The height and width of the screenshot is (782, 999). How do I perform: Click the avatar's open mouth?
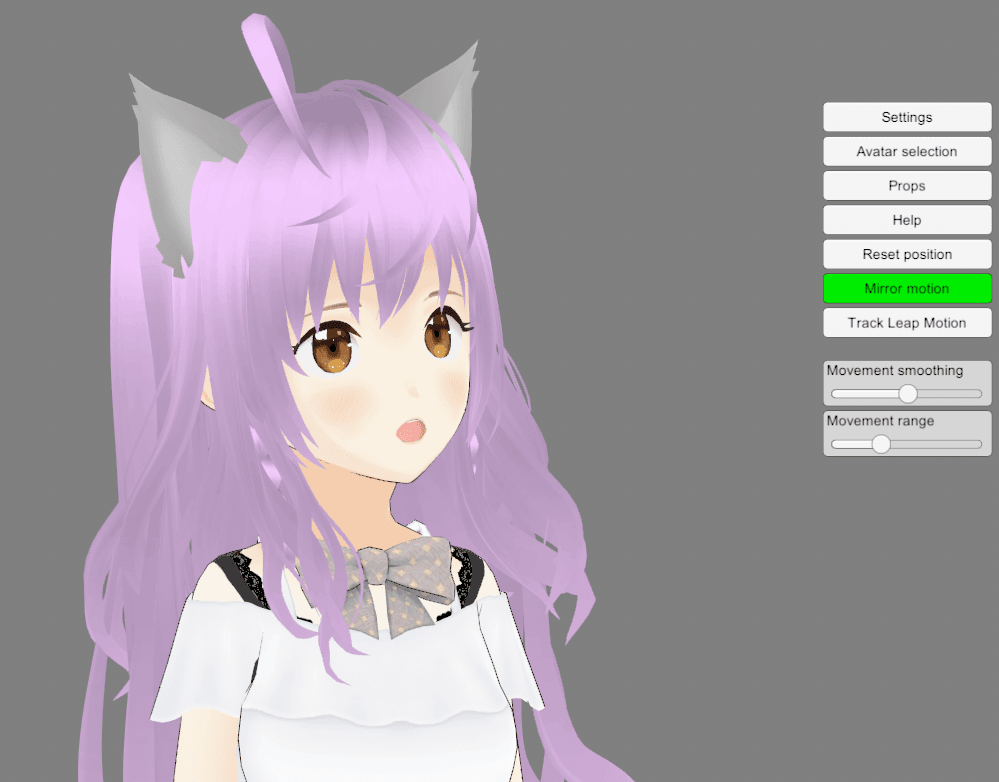411,430
